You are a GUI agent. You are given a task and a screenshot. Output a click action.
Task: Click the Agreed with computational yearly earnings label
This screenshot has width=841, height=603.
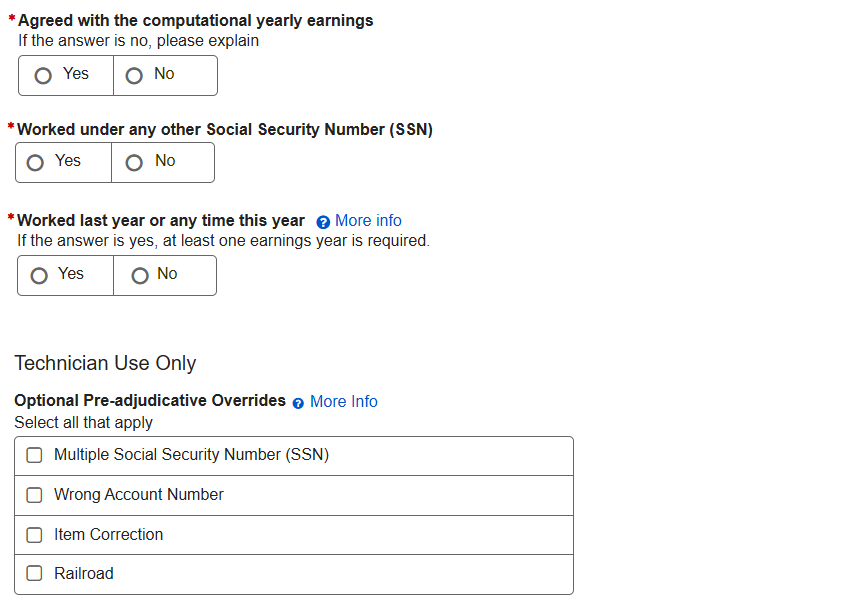[x=196, y=20]
